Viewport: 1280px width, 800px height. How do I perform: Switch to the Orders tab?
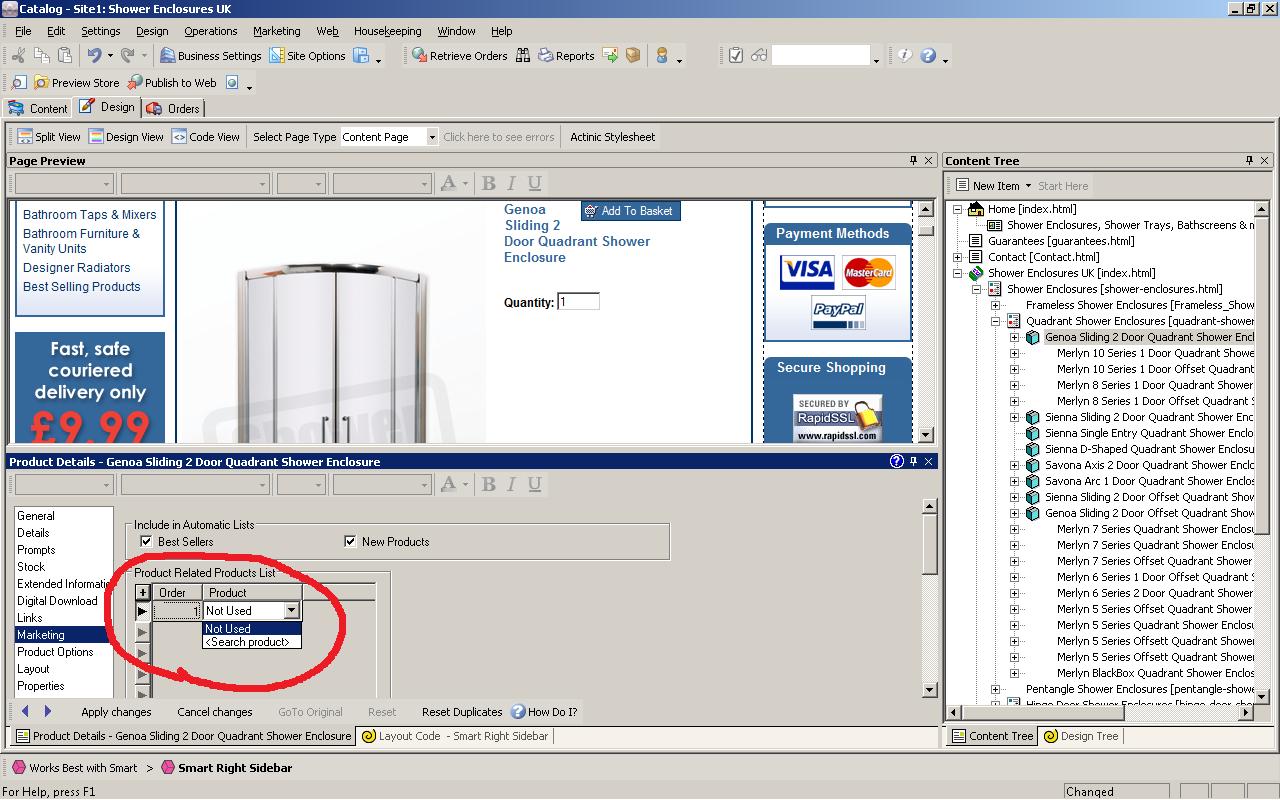173,108
